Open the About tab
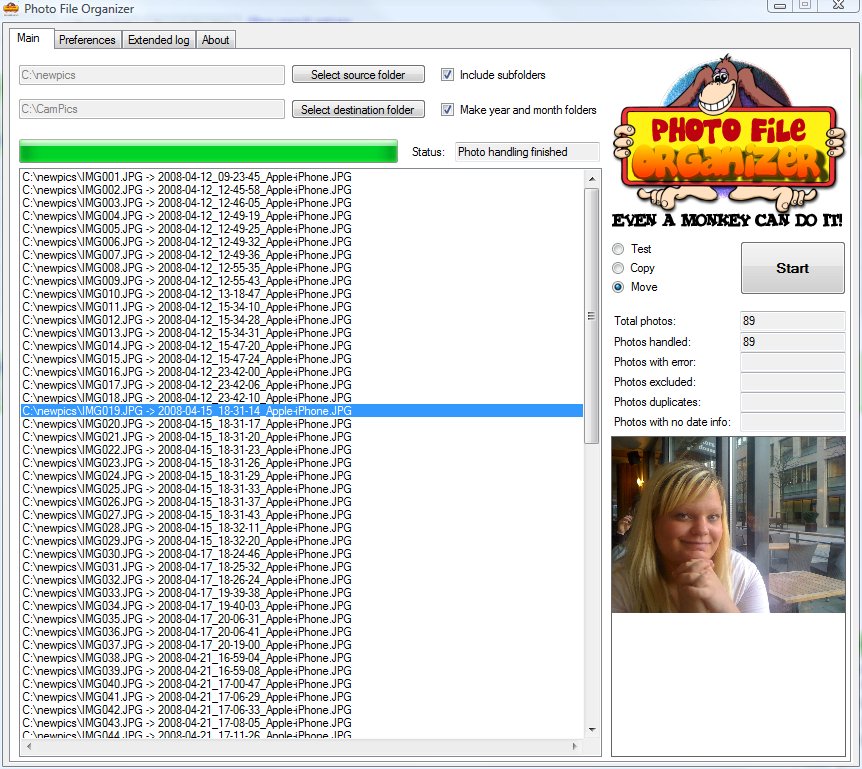The image size is (862, 769). (x=216, y=40)
